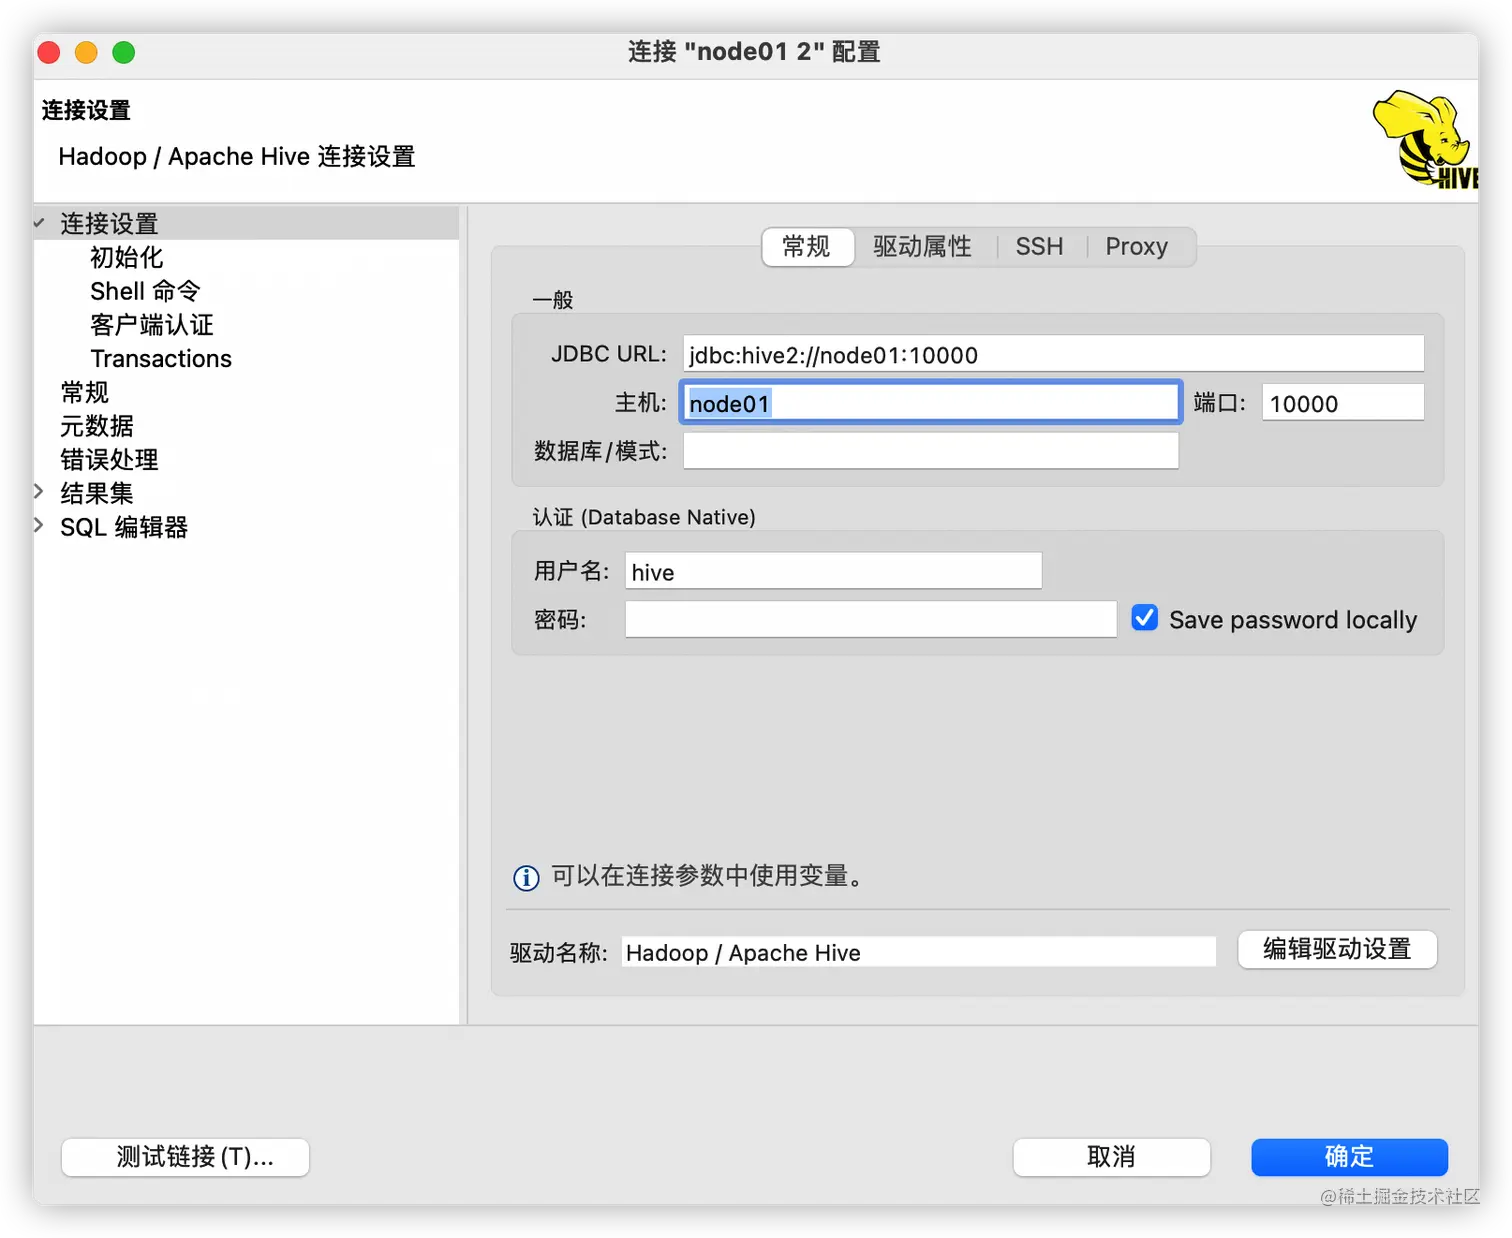The height and width of the screenshot is (1238, 1512).
Task: Switch to the 驱动属性 tab
Action: point(922,246)
